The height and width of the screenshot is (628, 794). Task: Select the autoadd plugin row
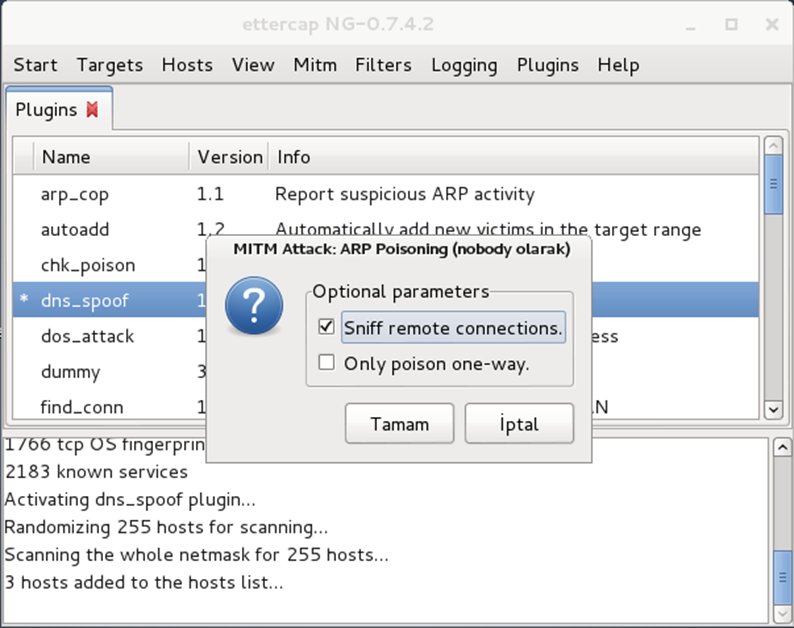[386, 229]
